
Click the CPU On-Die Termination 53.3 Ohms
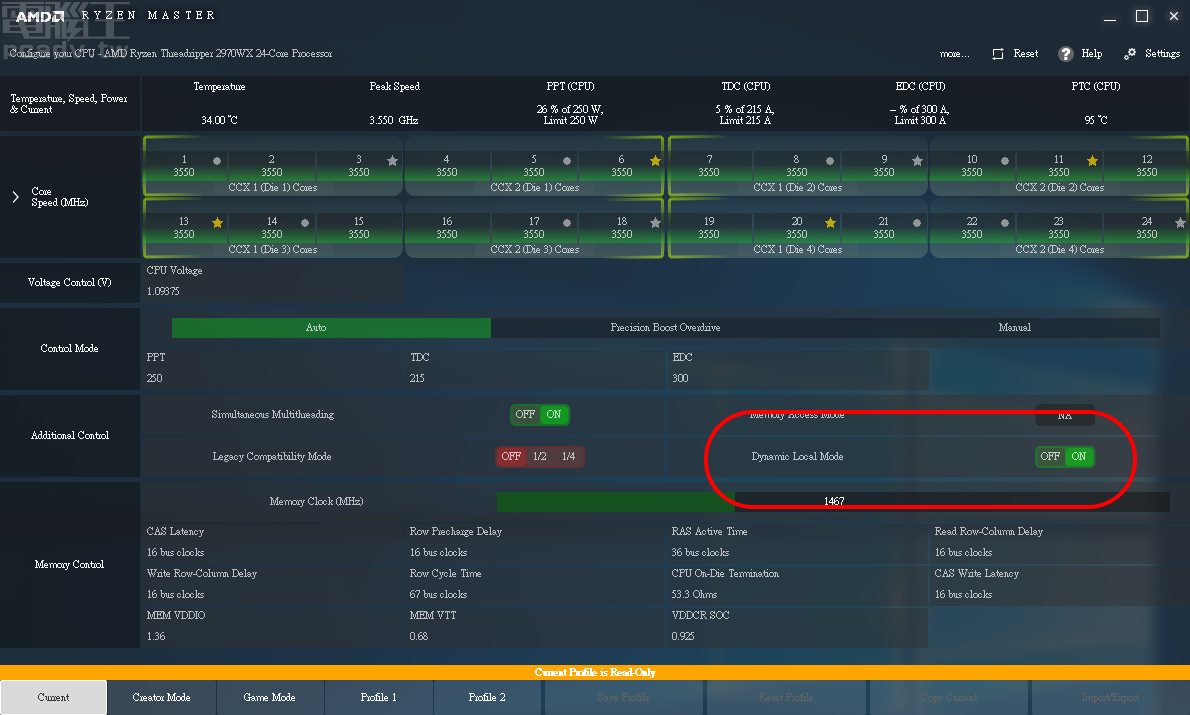(x=694, y=594)
